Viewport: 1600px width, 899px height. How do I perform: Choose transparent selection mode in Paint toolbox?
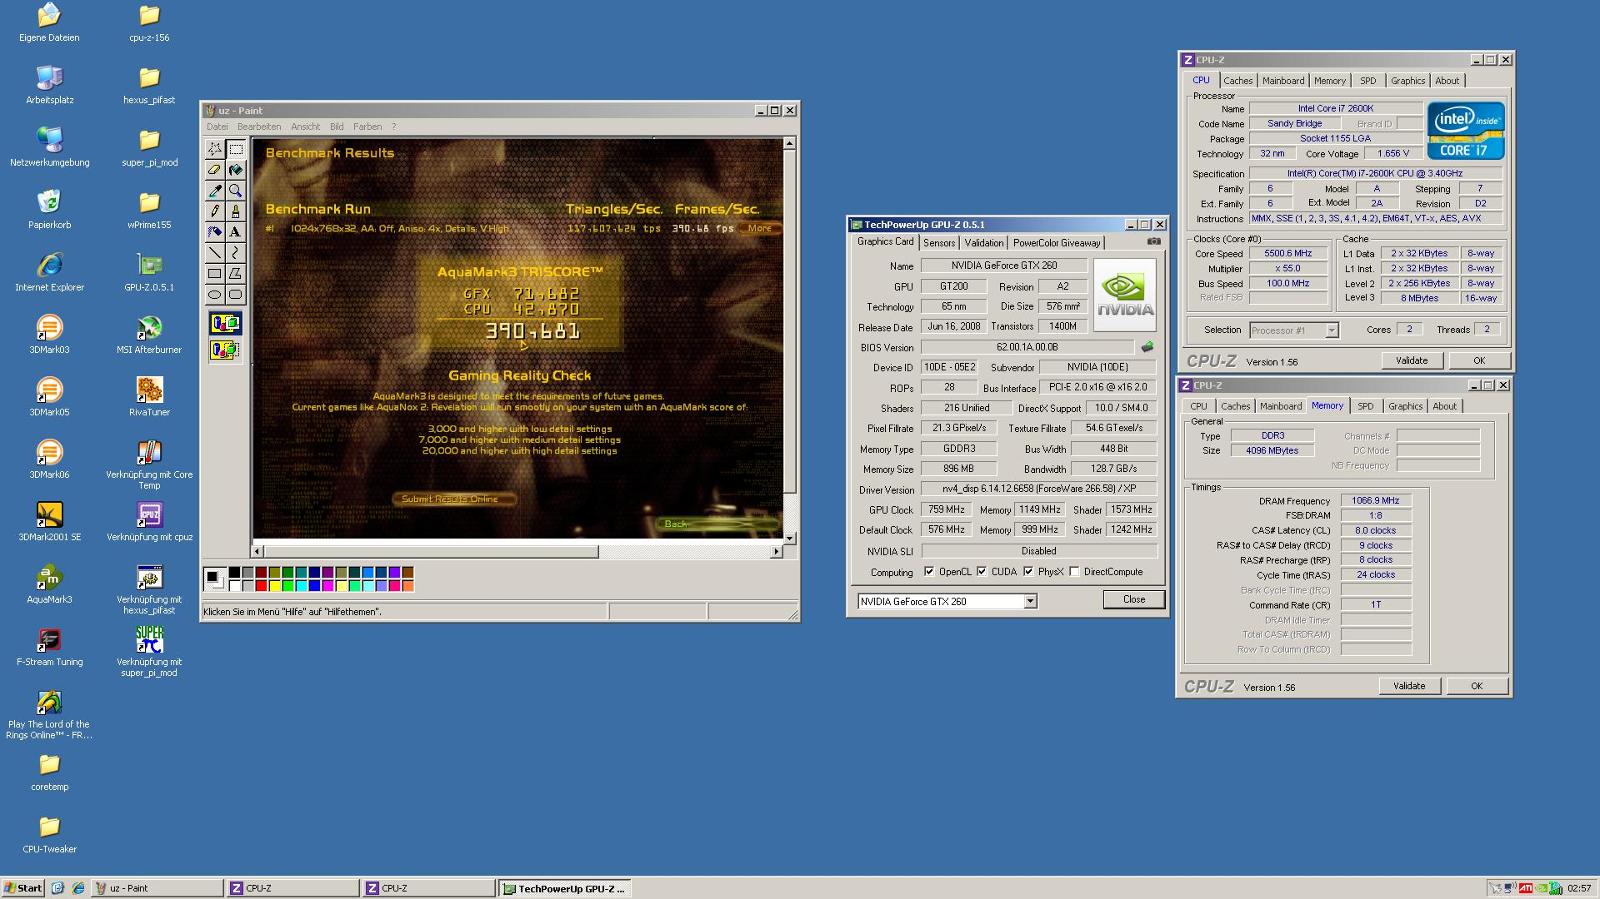pos(225,349)
